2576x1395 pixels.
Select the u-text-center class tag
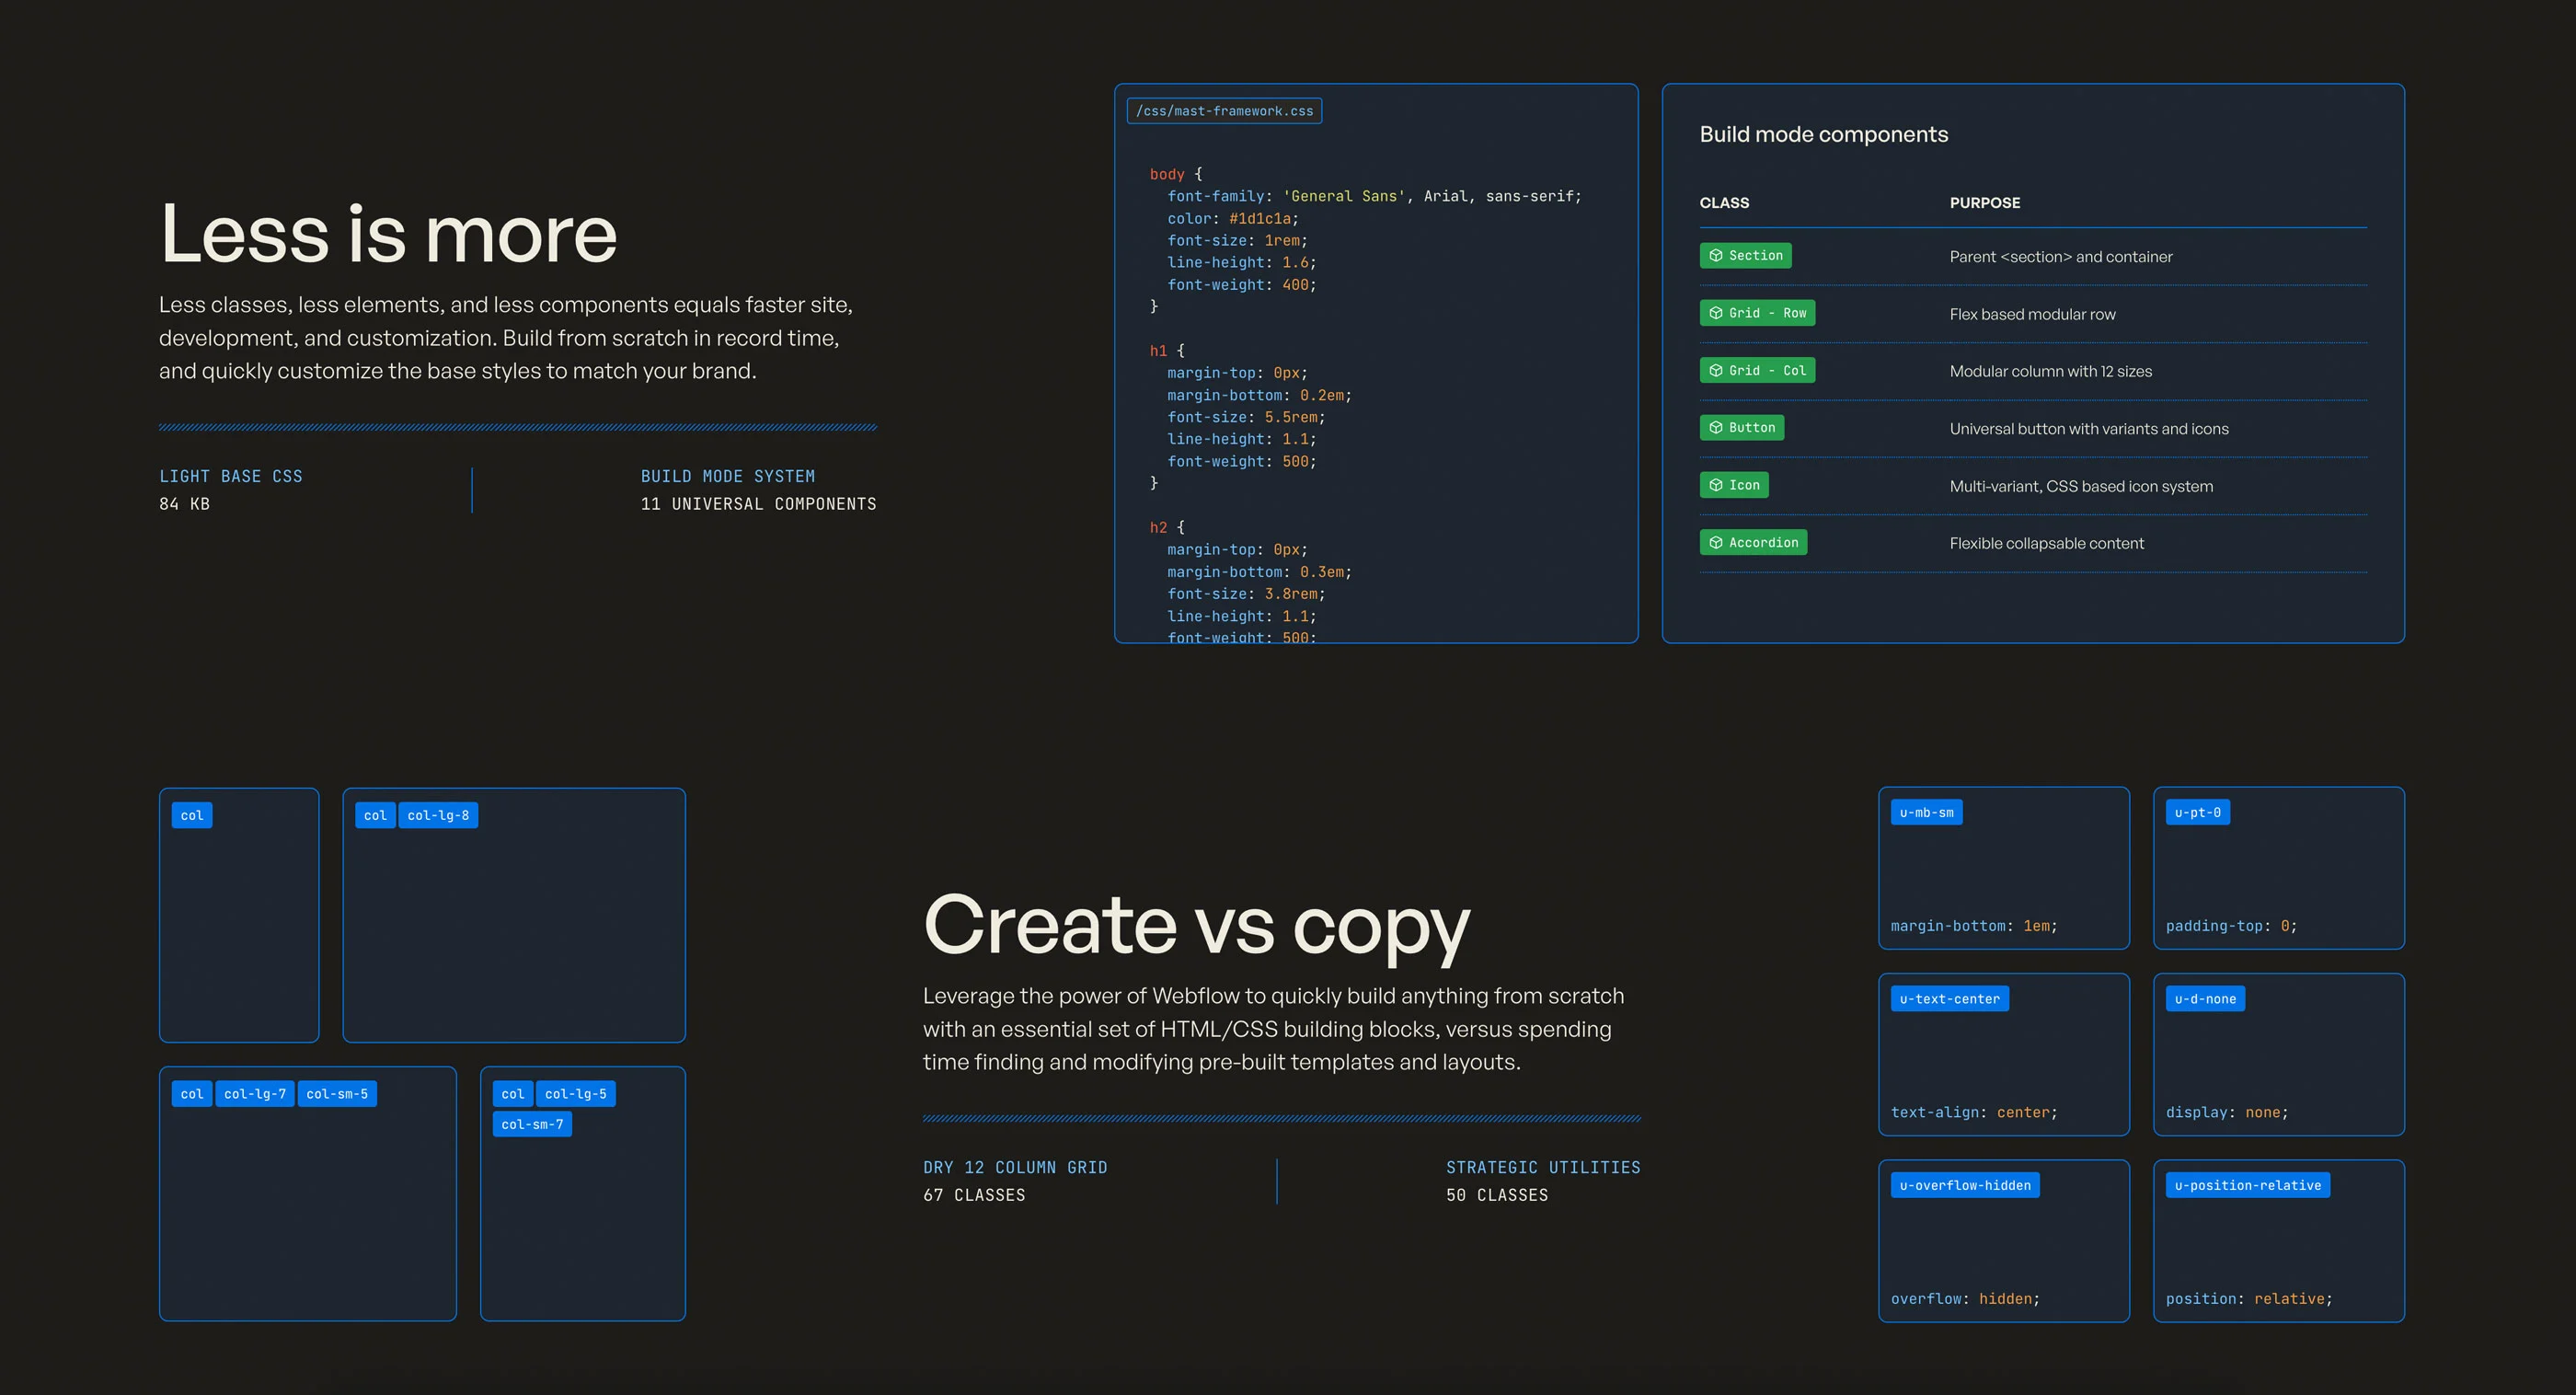1949,999
